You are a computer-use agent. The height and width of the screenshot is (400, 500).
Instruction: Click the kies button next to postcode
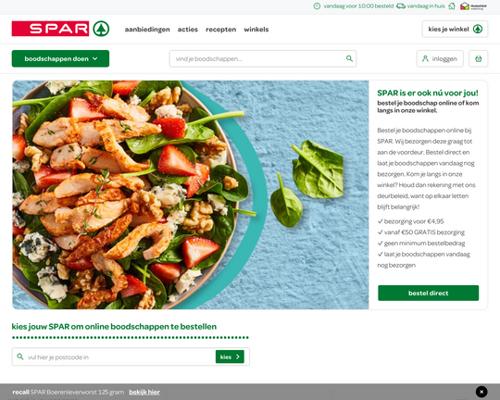[x=230, y=357]
